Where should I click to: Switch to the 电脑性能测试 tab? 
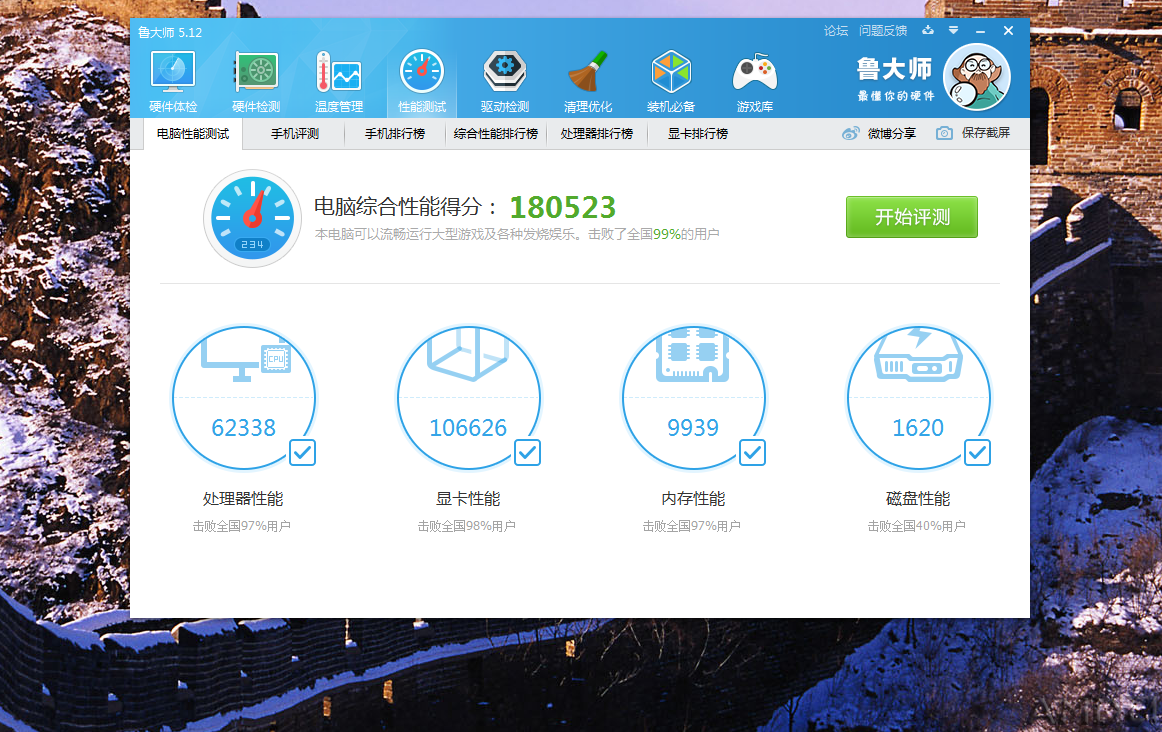[193, 134]
